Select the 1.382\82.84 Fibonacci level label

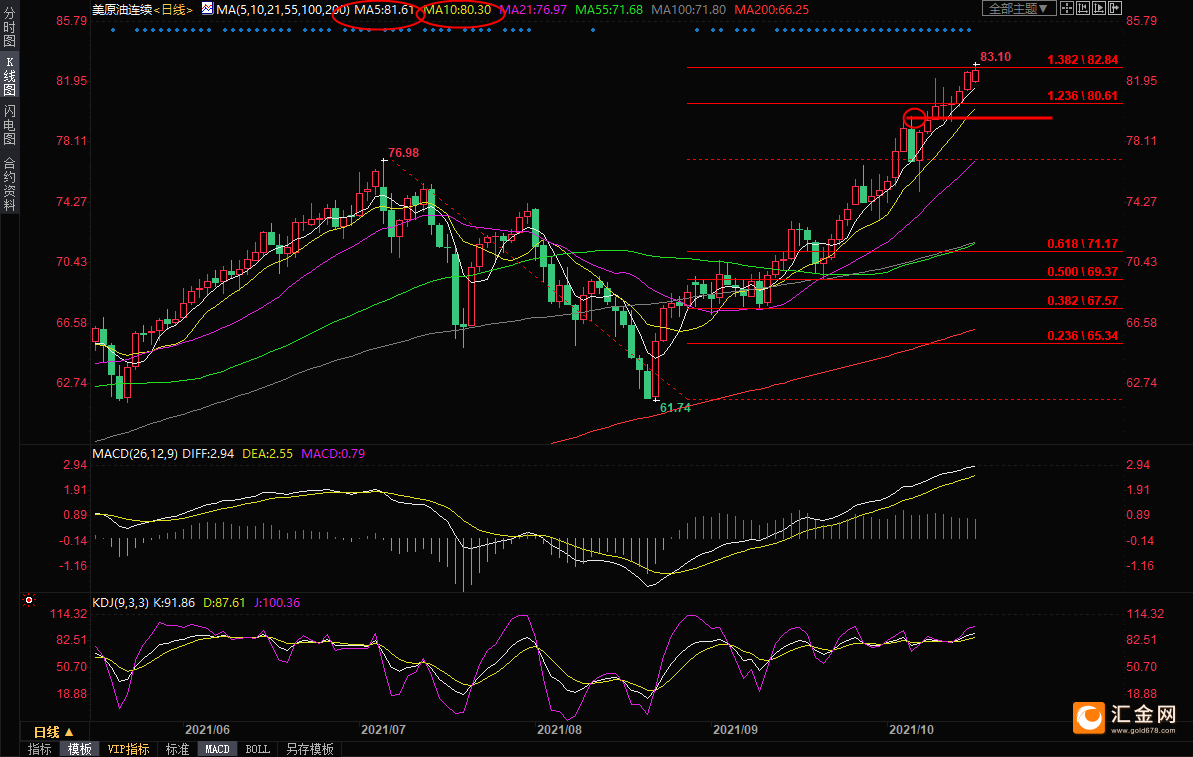[x=1083, y=59]
